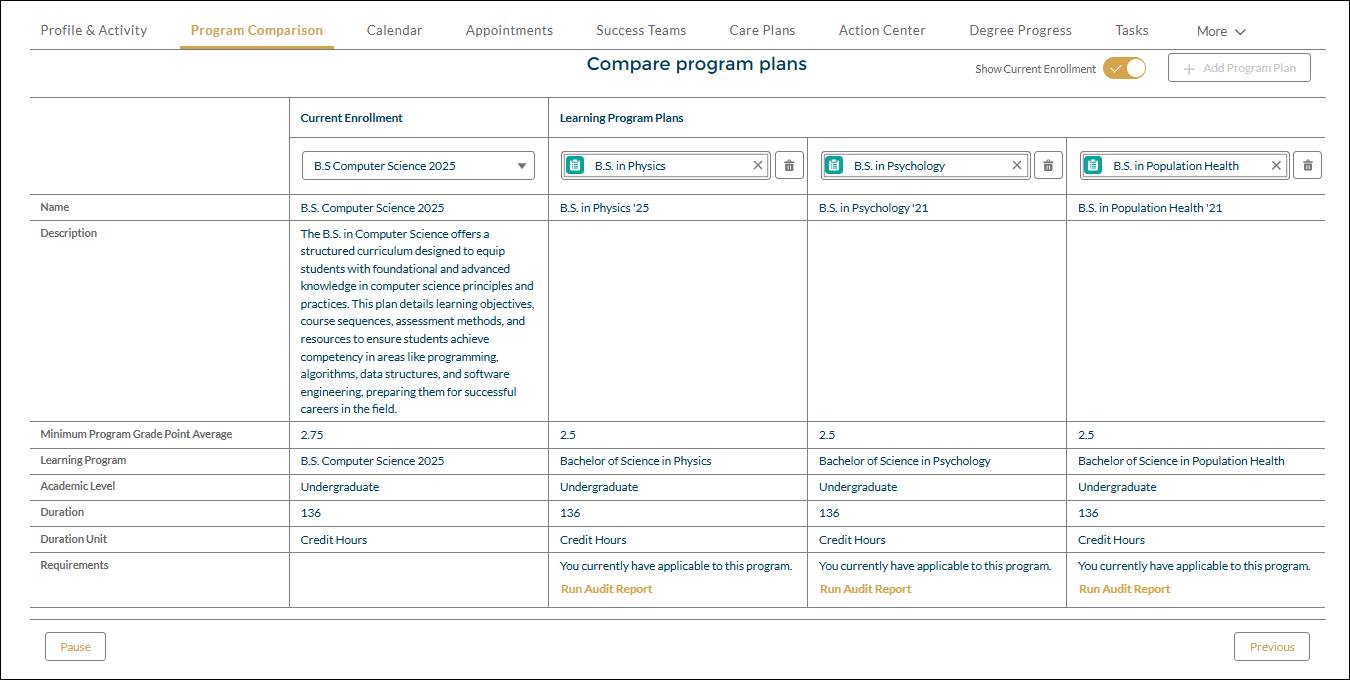Screen dimensions: 1350x680
Task: Click the Description row label
Action: pyautogui.click(x=69, y=233)
